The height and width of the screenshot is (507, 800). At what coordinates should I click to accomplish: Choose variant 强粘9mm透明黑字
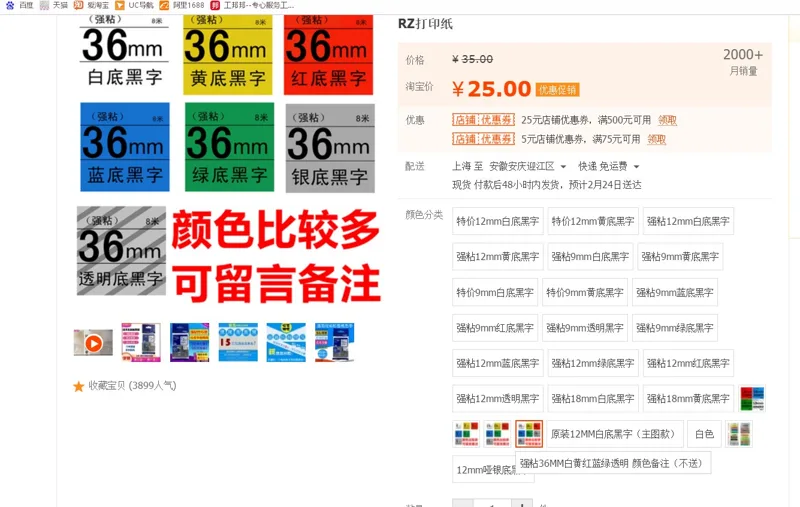point(585,327)
